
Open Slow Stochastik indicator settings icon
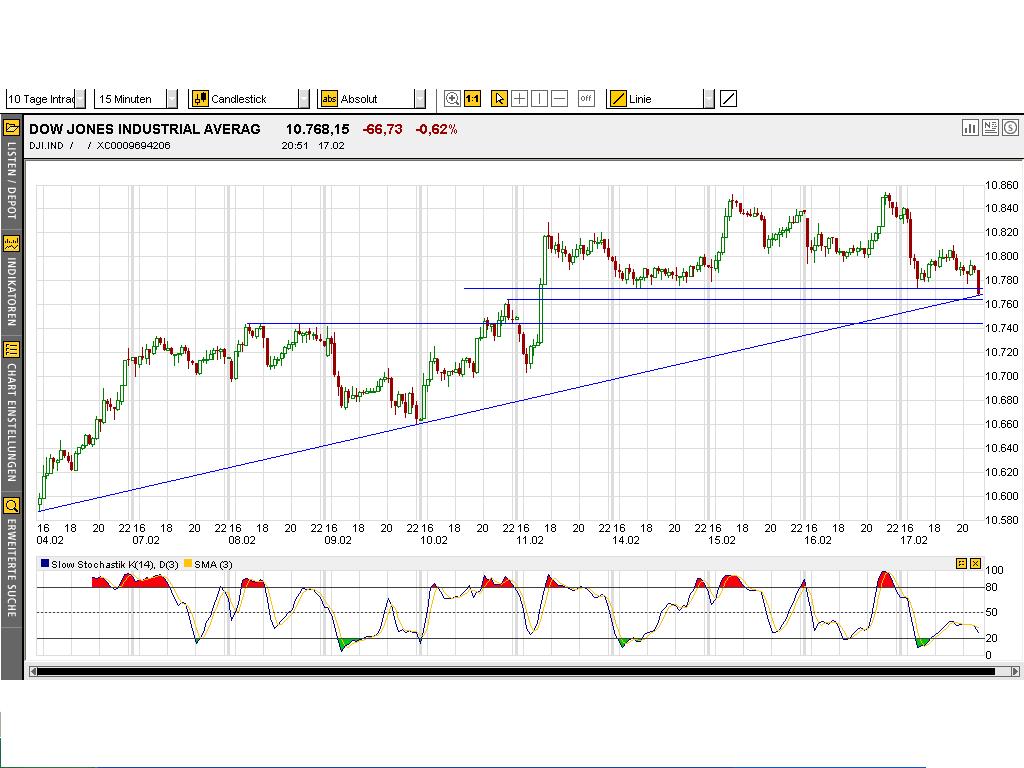pyautogui.click(x=961, y=563)
